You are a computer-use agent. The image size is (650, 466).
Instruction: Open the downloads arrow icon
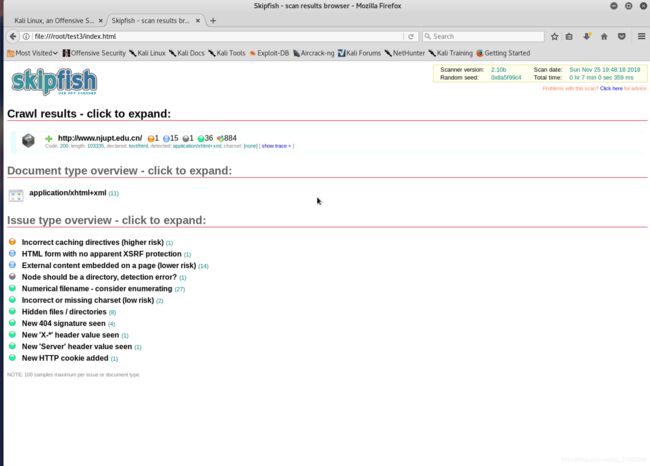tap(587, 36)
